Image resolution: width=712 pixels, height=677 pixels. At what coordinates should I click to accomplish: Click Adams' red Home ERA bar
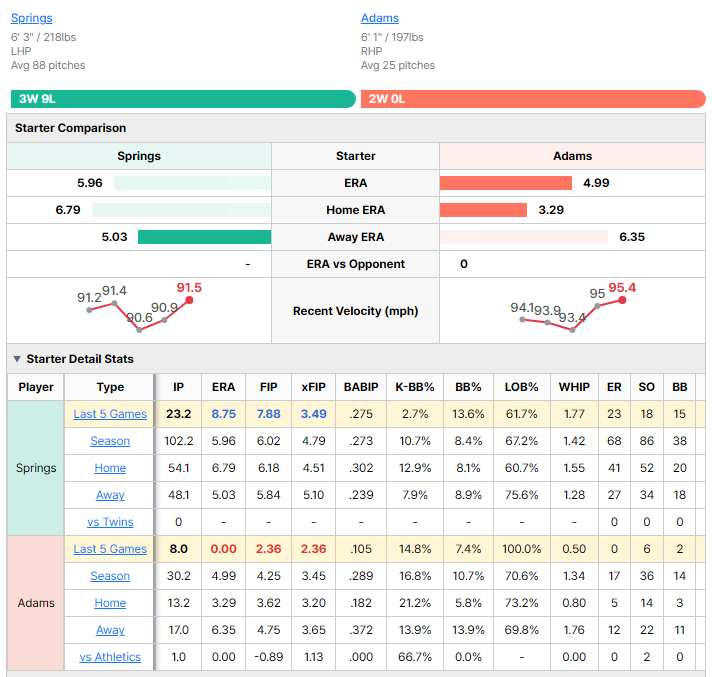tap(483, 210)
